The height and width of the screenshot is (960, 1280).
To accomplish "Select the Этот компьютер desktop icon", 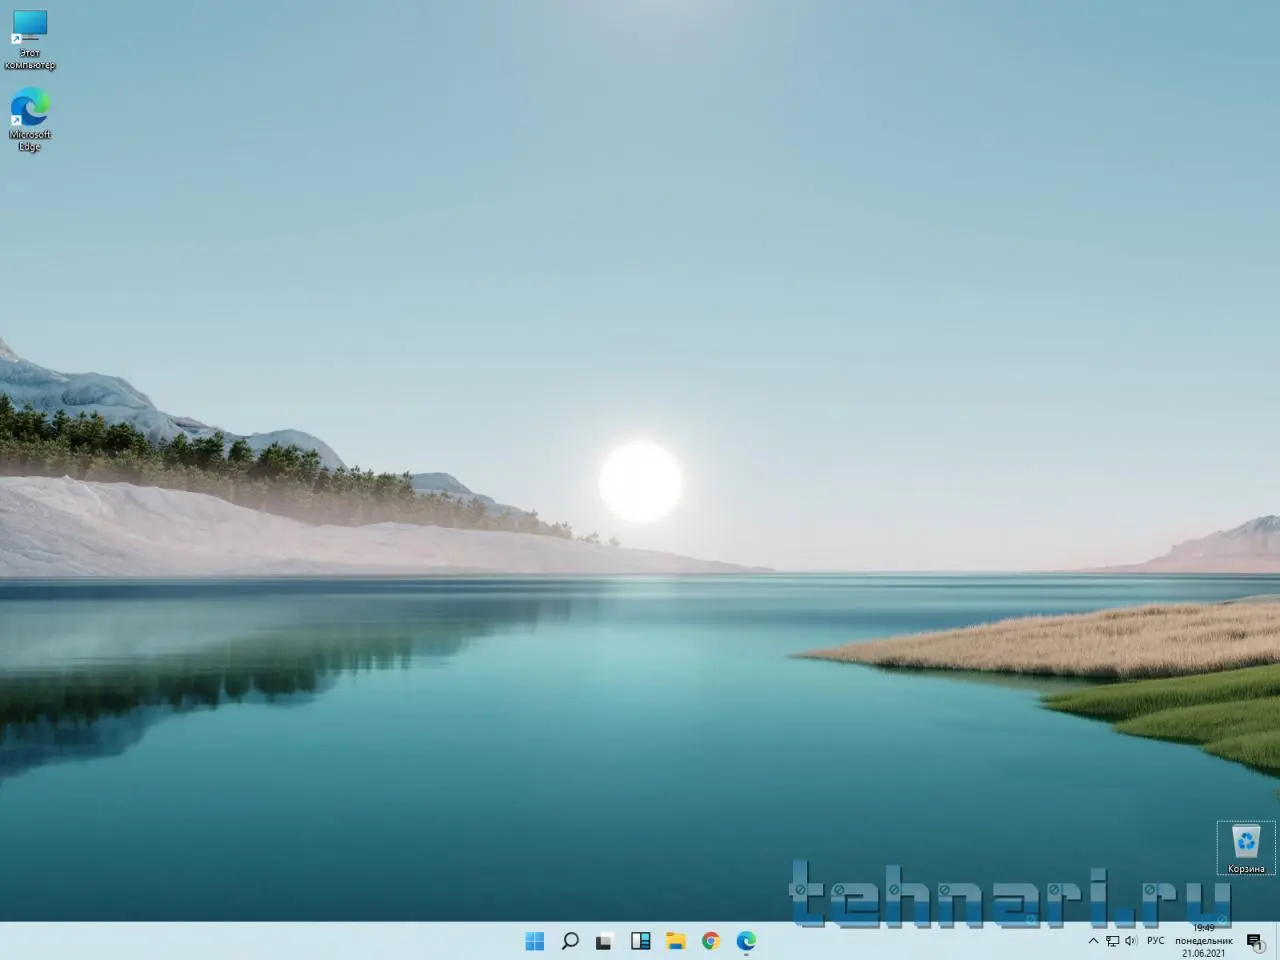I will pyautogui.click(x=30, y=40).
